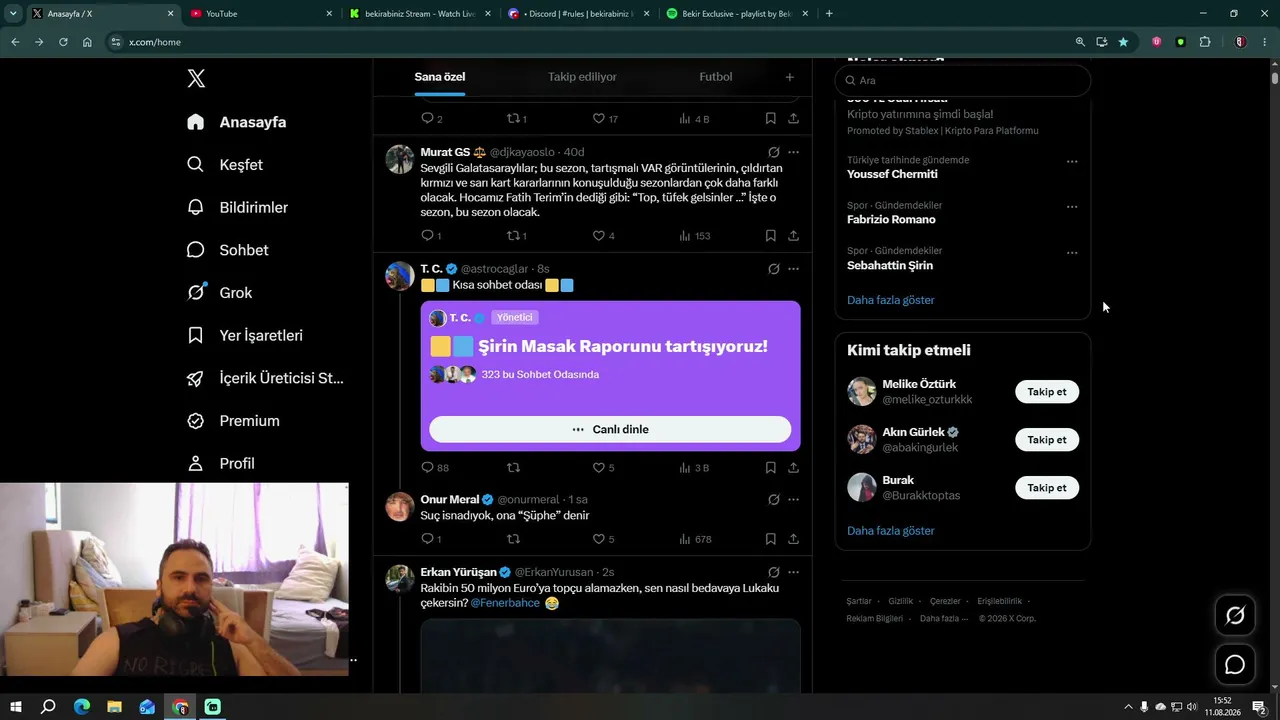Follow Akın Gürlek with Takip et
This screenshot has height=720, width=1280.
coord(1047,440)
